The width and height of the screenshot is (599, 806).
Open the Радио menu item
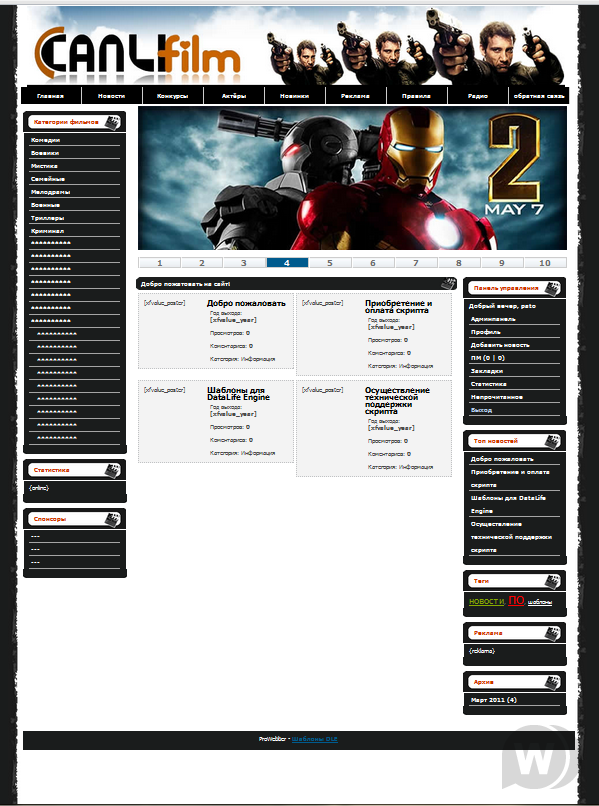(478, 96)
